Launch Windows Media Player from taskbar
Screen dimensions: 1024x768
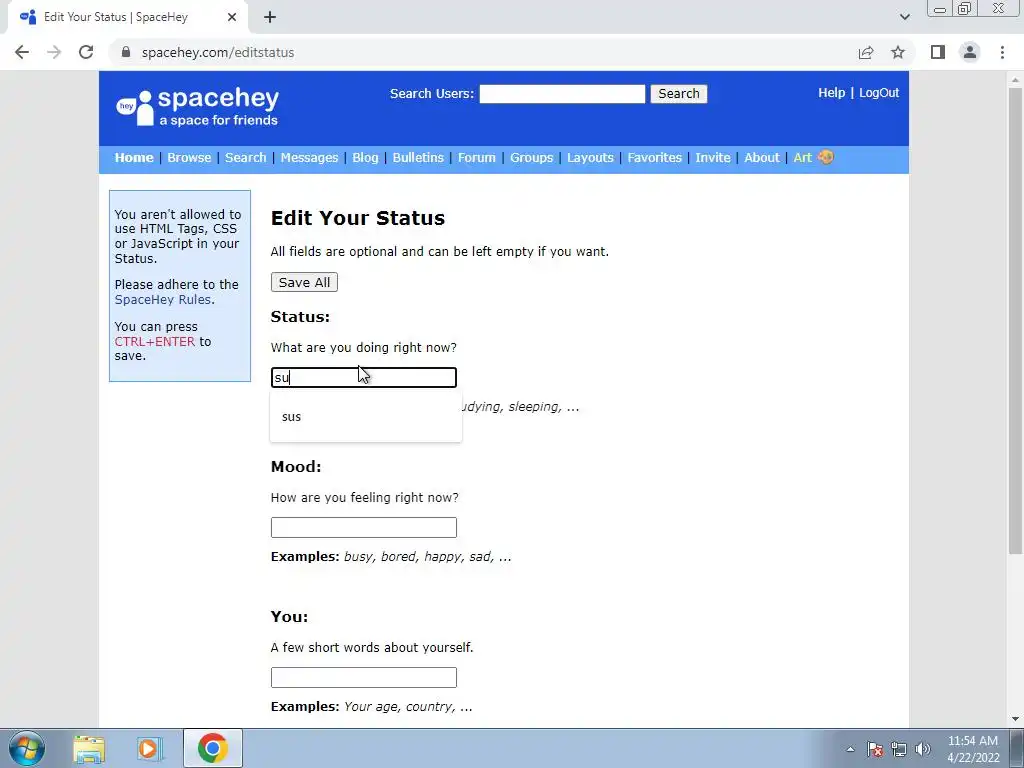click(150, 748)
